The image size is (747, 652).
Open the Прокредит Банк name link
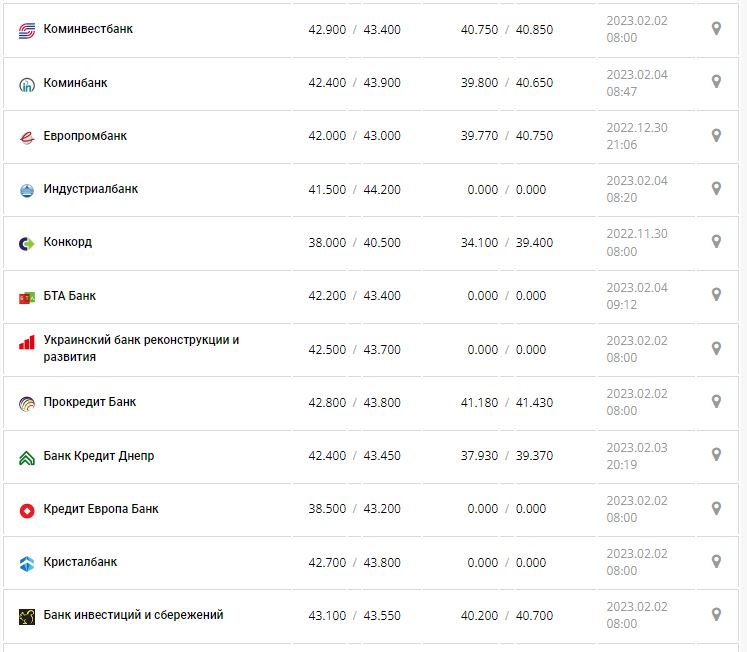click(90, 402)
